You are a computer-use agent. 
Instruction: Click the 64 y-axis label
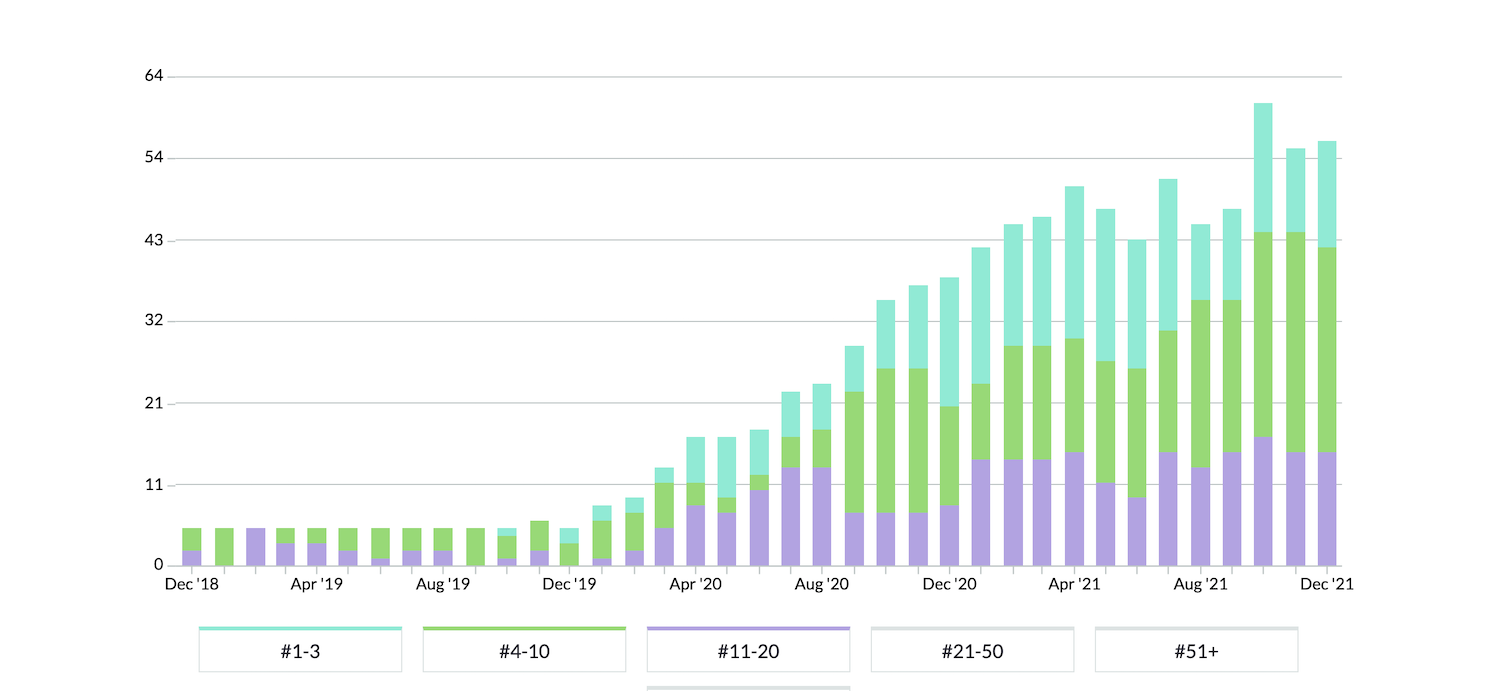click(x=153, y=76)
